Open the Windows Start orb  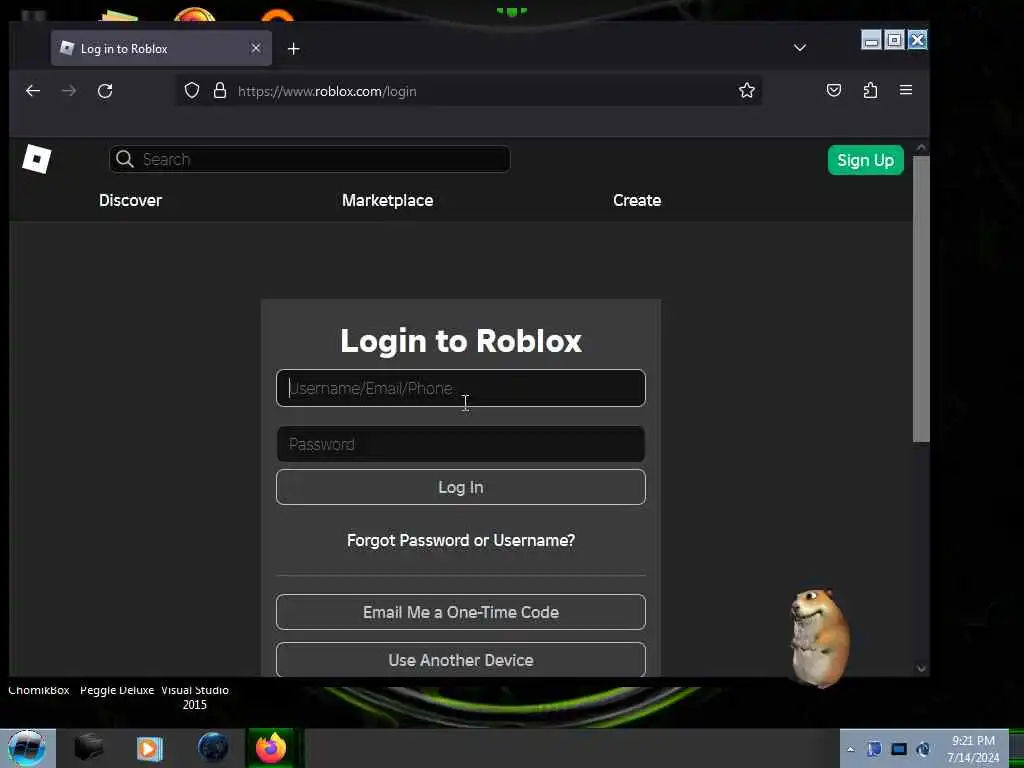coord(26,748)
